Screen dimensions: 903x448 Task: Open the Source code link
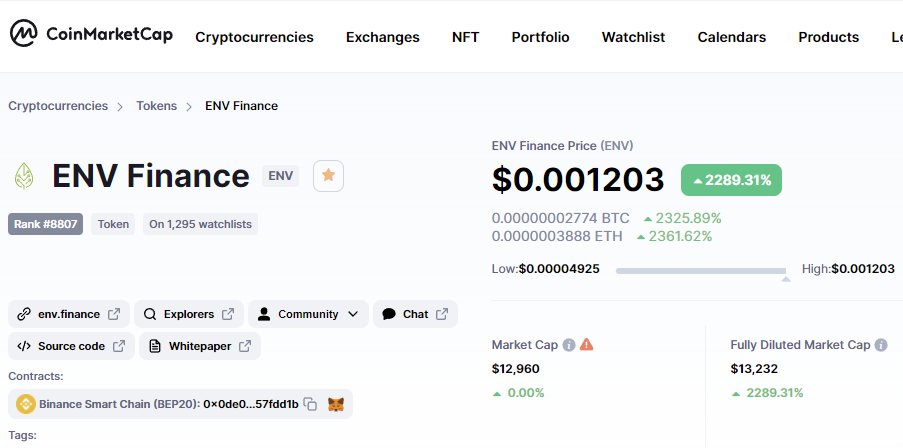pyautogui.click(x=71, y=346)
